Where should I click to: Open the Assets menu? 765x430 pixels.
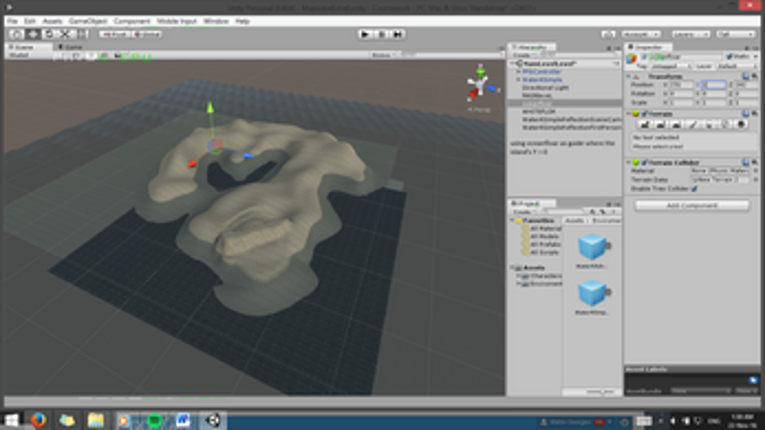(x=52, y=21)
